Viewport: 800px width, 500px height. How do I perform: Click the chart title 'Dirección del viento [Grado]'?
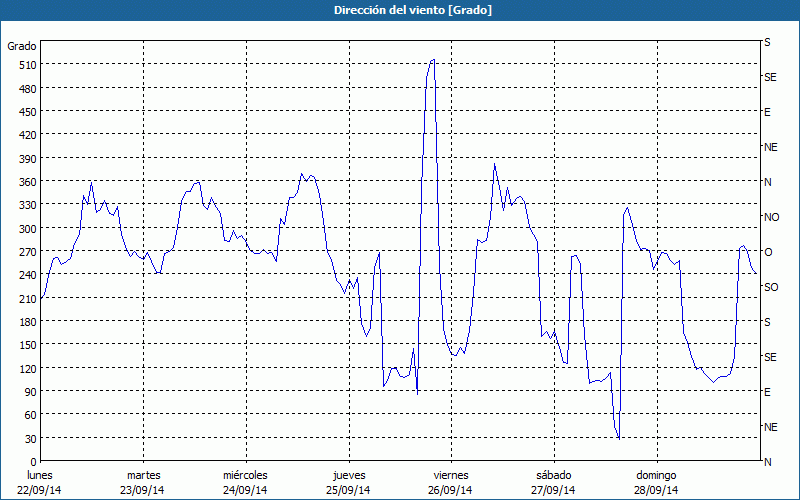point(399,10)
